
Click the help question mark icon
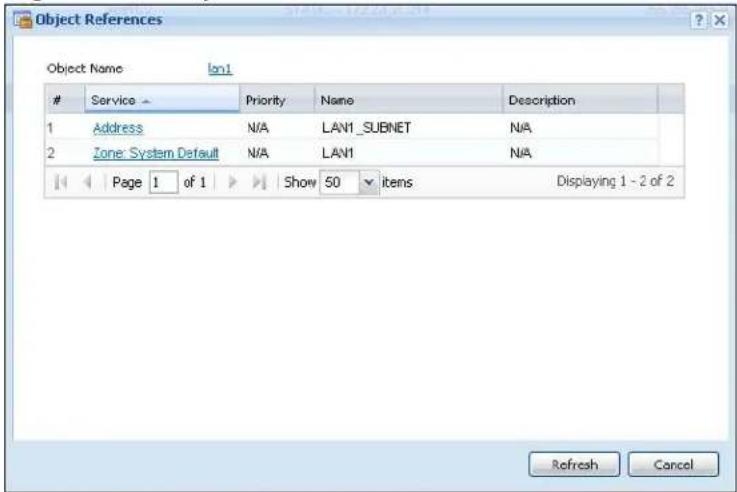pos(699,20)
